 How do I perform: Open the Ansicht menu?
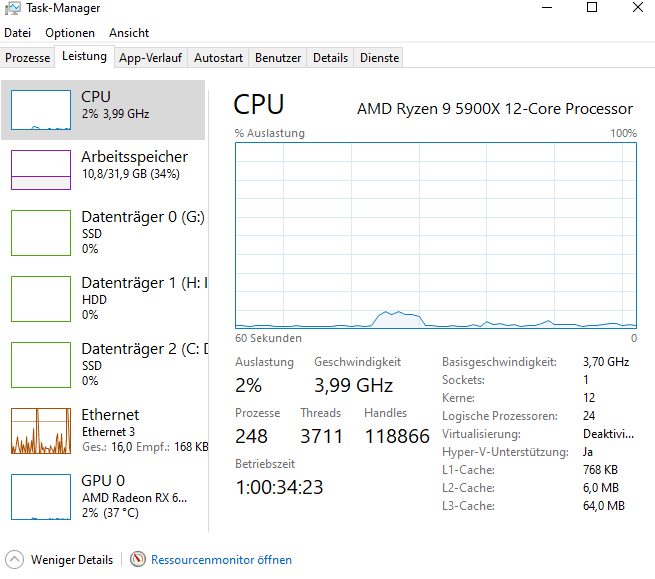click(129, 33)
